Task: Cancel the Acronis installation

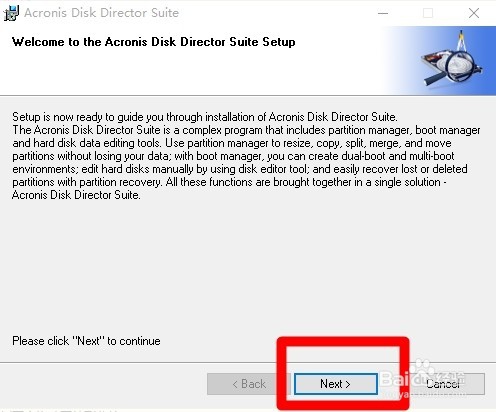Action: [444, 384]
